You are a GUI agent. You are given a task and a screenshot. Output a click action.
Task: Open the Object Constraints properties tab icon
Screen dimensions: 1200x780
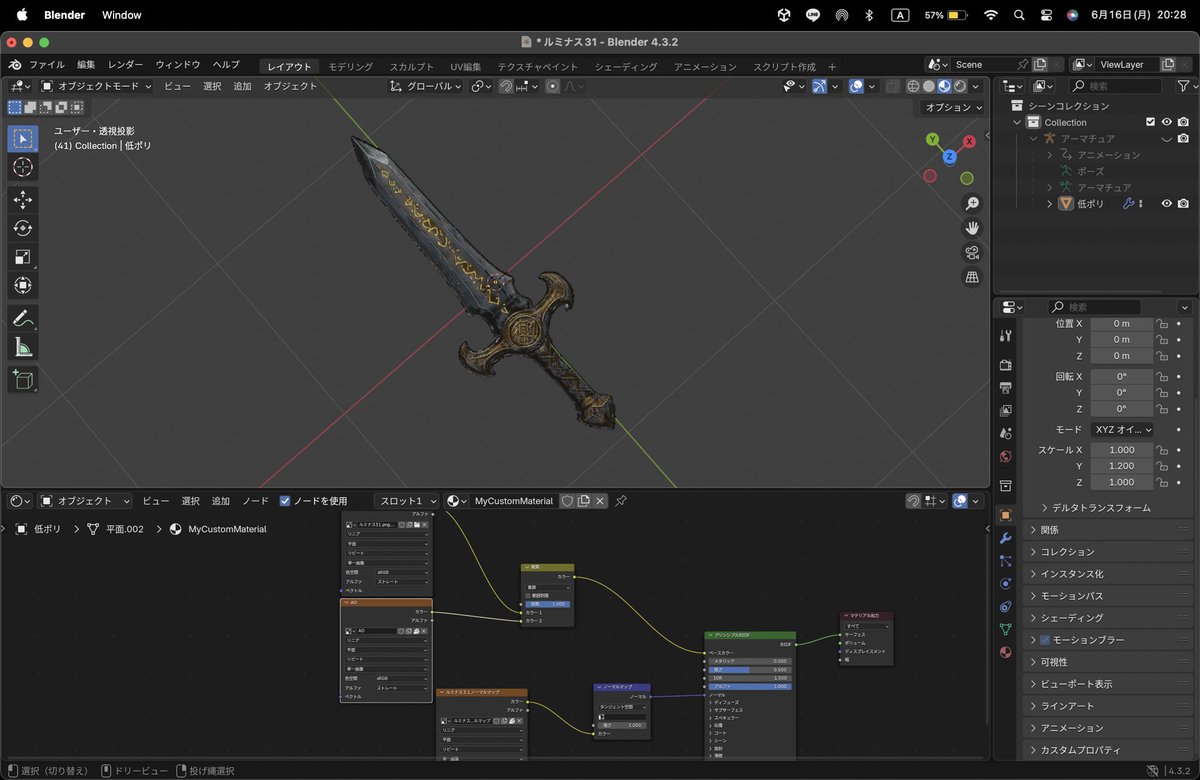click(1006, 606)
